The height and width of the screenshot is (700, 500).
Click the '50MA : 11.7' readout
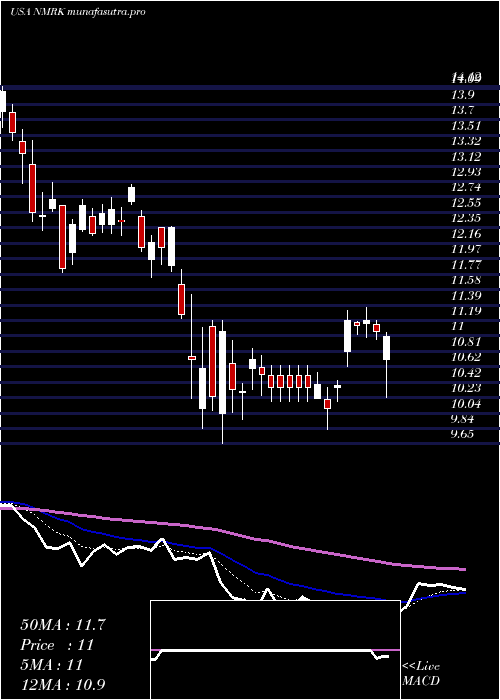click(63, 625)
